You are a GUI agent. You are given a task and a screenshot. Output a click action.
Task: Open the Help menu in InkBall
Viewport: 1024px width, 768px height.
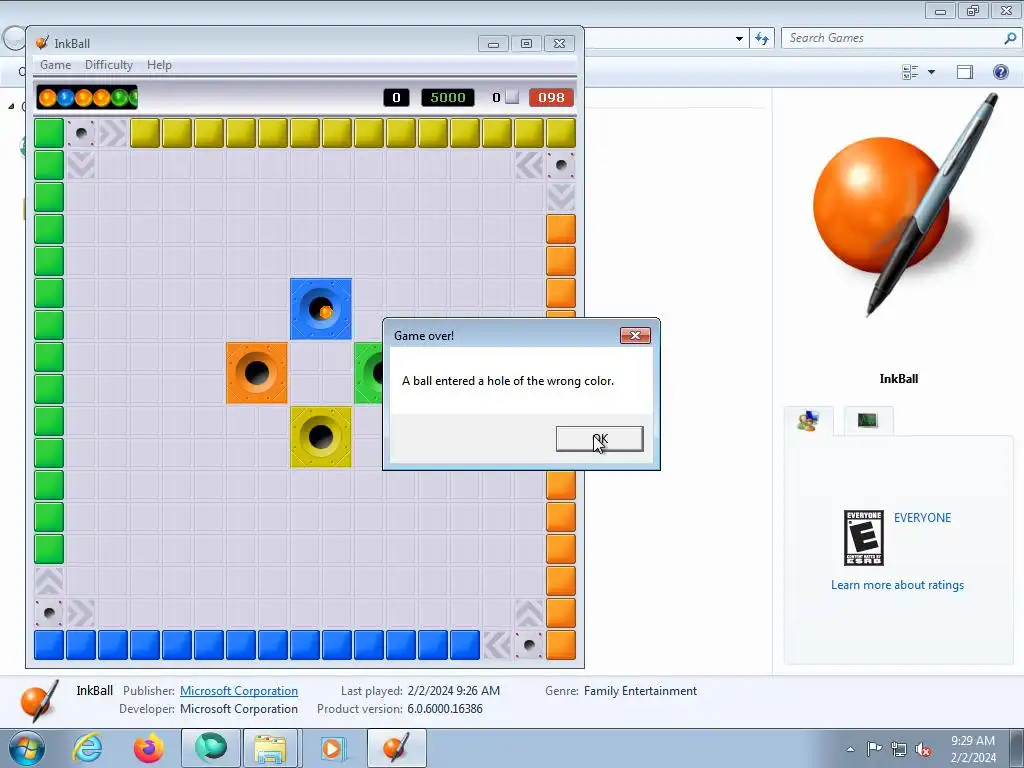(x=159, y=65)
